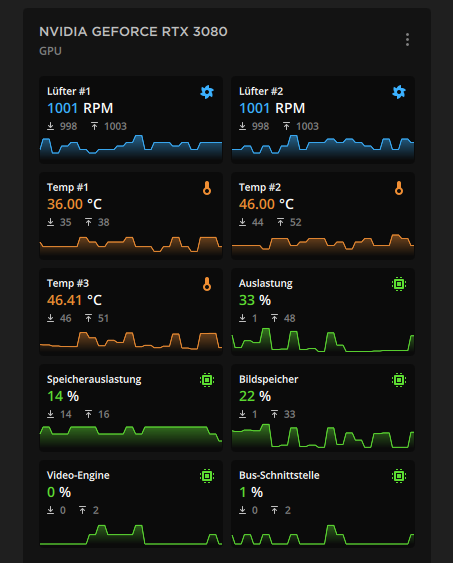Click the minimum 998 value in Lüfter #1

(x=68, y=126)
